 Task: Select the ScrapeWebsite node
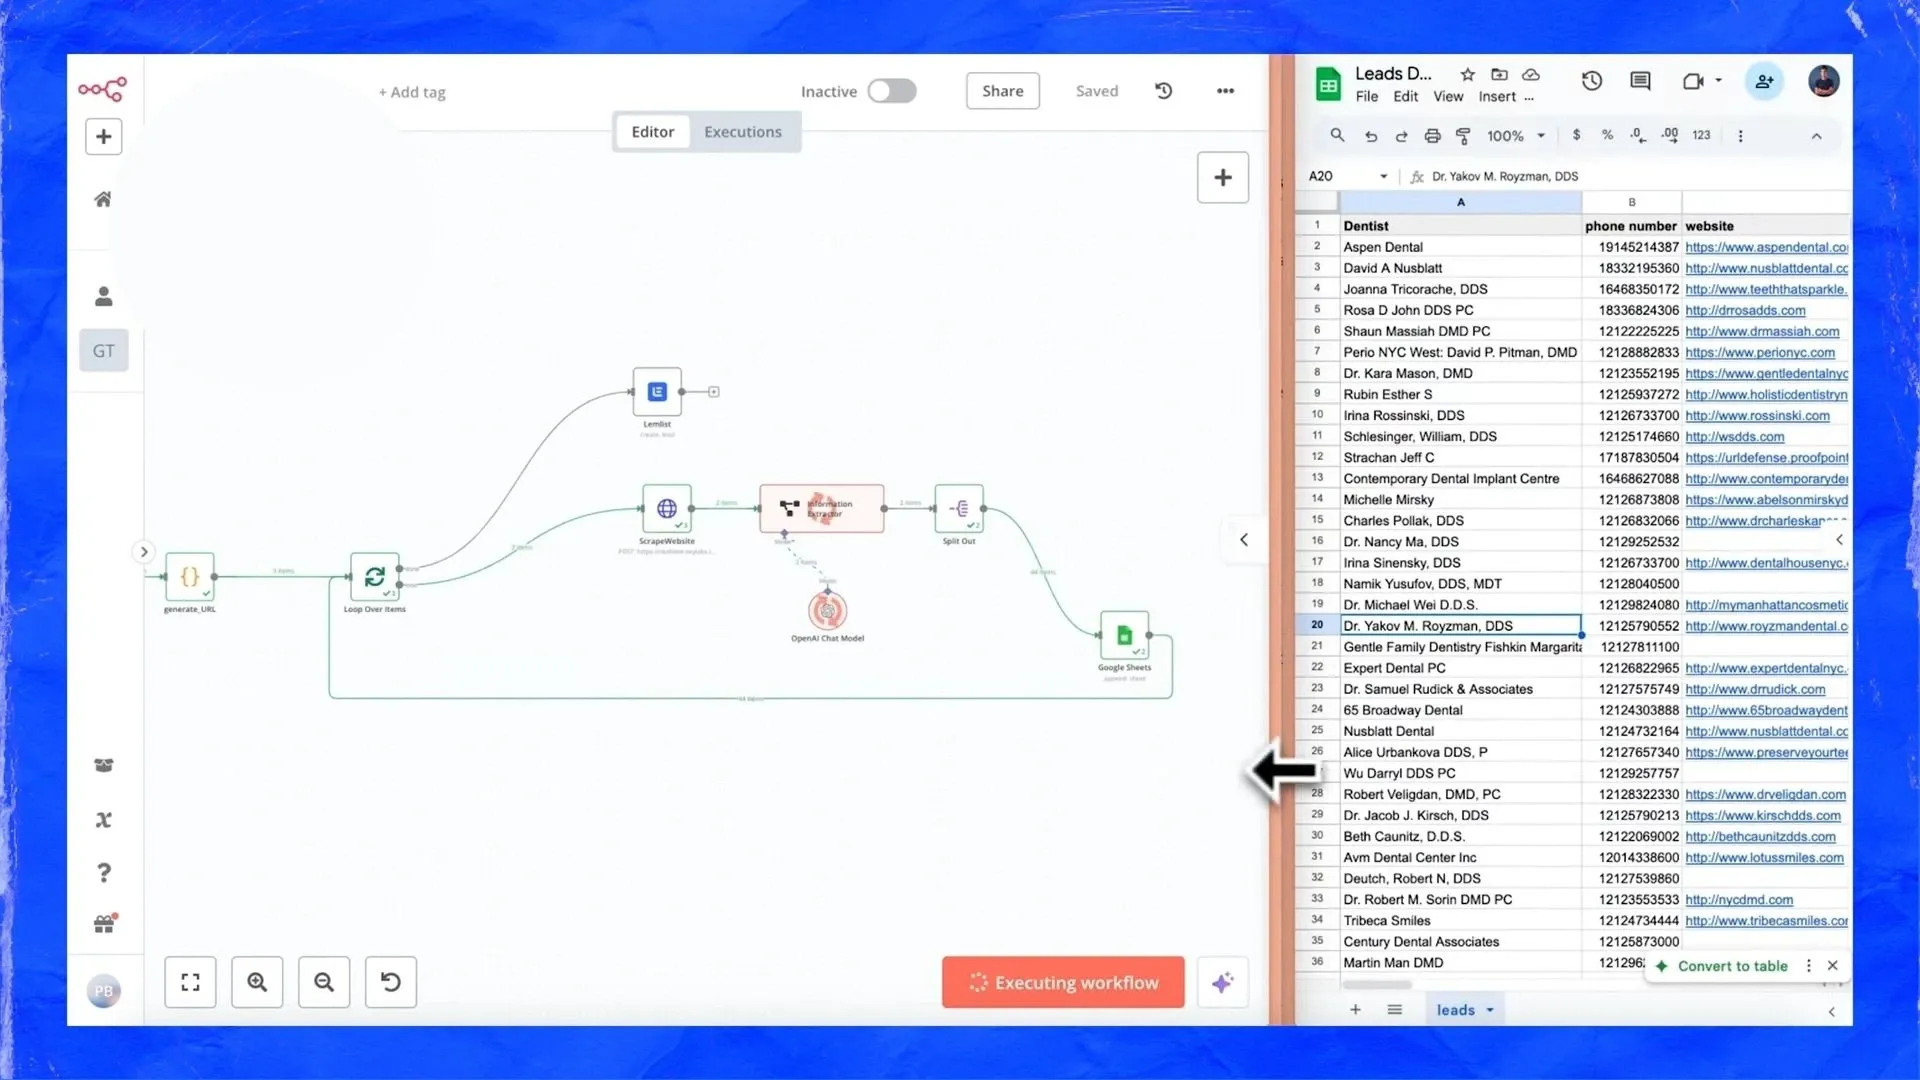click(x=667, y=508)
